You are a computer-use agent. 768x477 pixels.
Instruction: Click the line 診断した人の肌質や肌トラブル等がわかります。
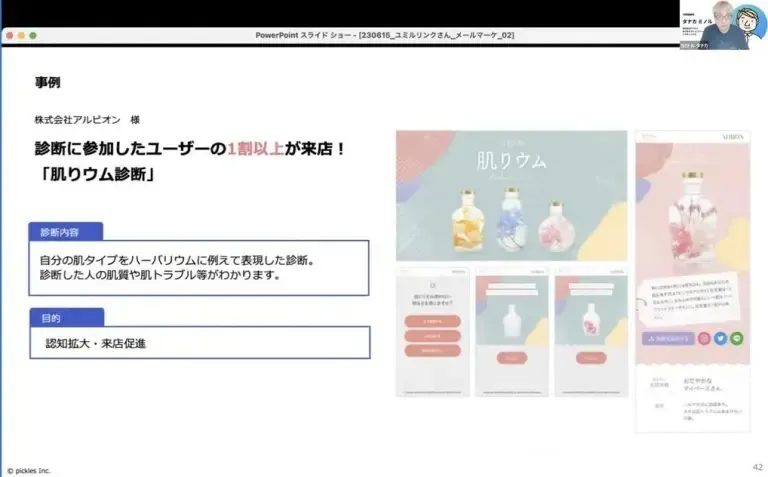point(161,275)
